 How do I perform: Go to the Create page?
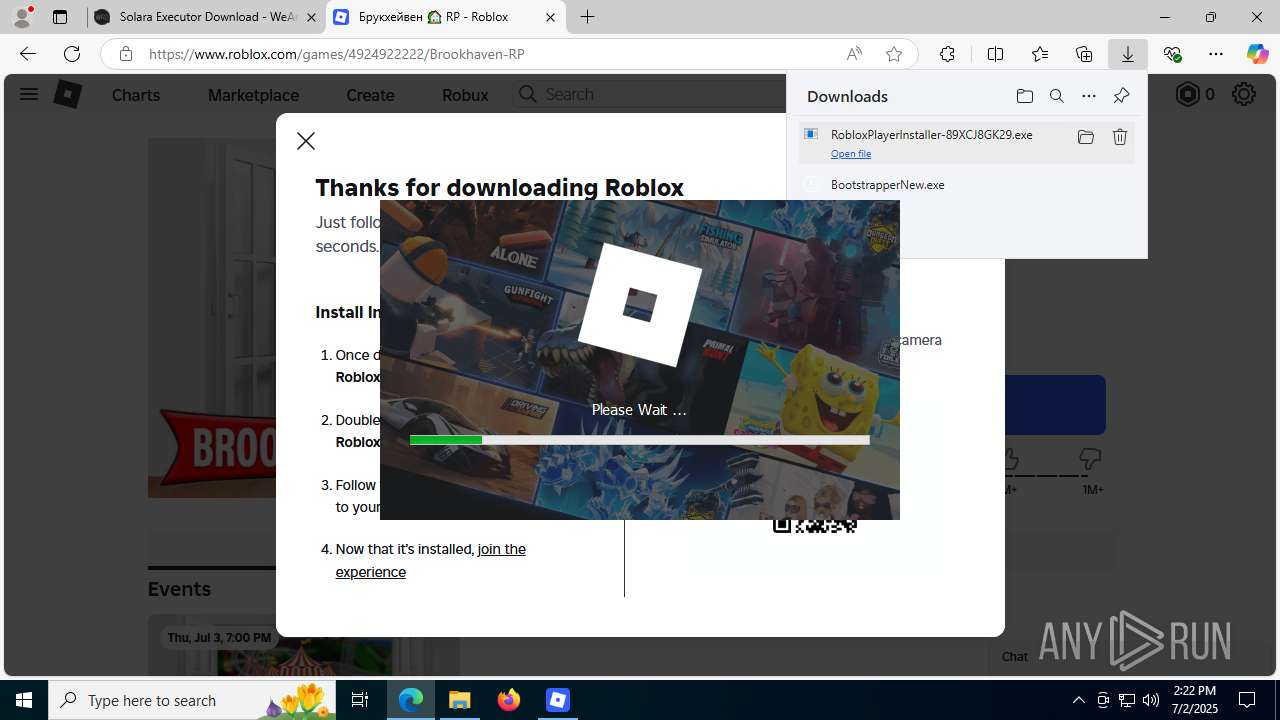pyautogui.click(x=370, y=95)
